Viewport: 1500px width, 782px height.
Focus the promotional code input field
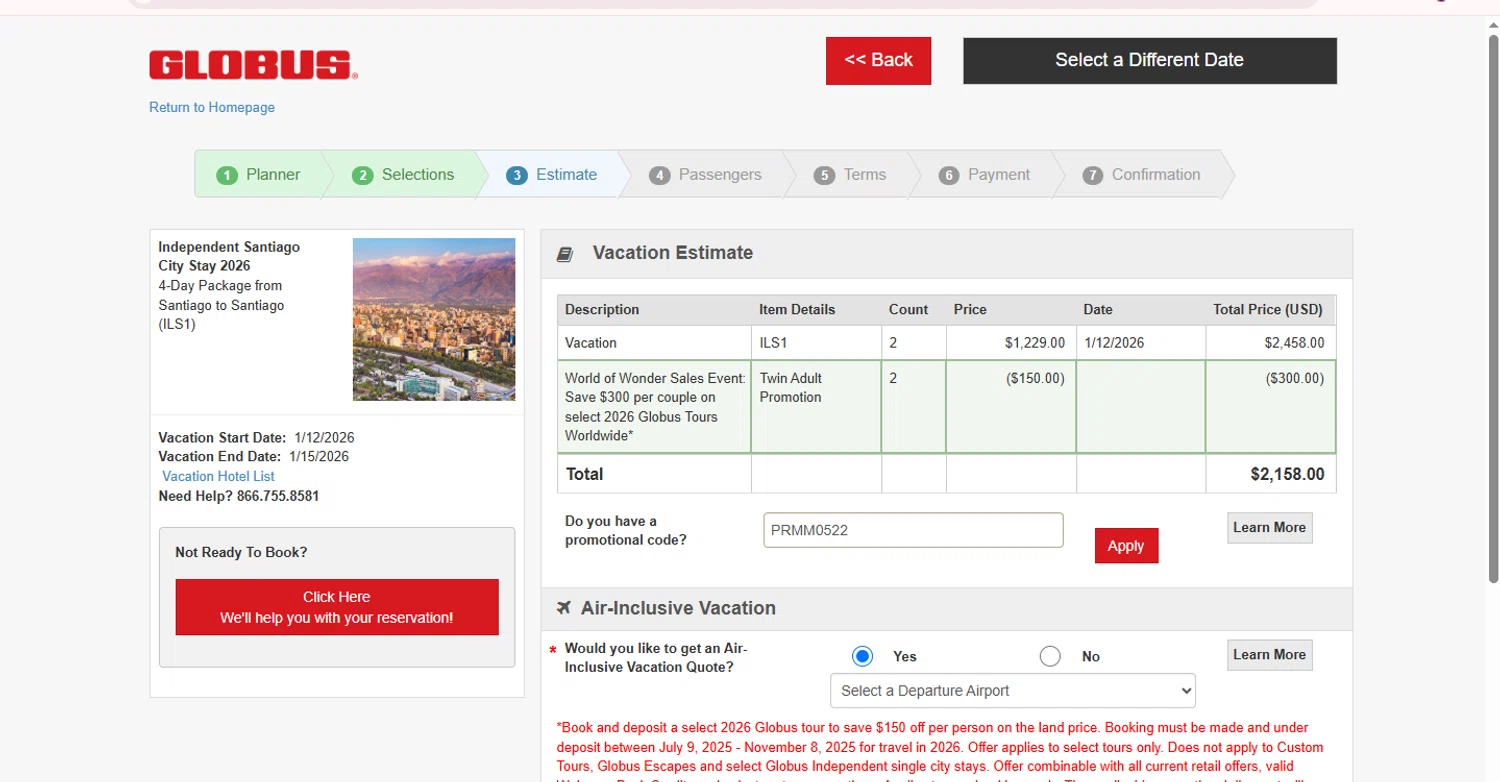point(913,530)
